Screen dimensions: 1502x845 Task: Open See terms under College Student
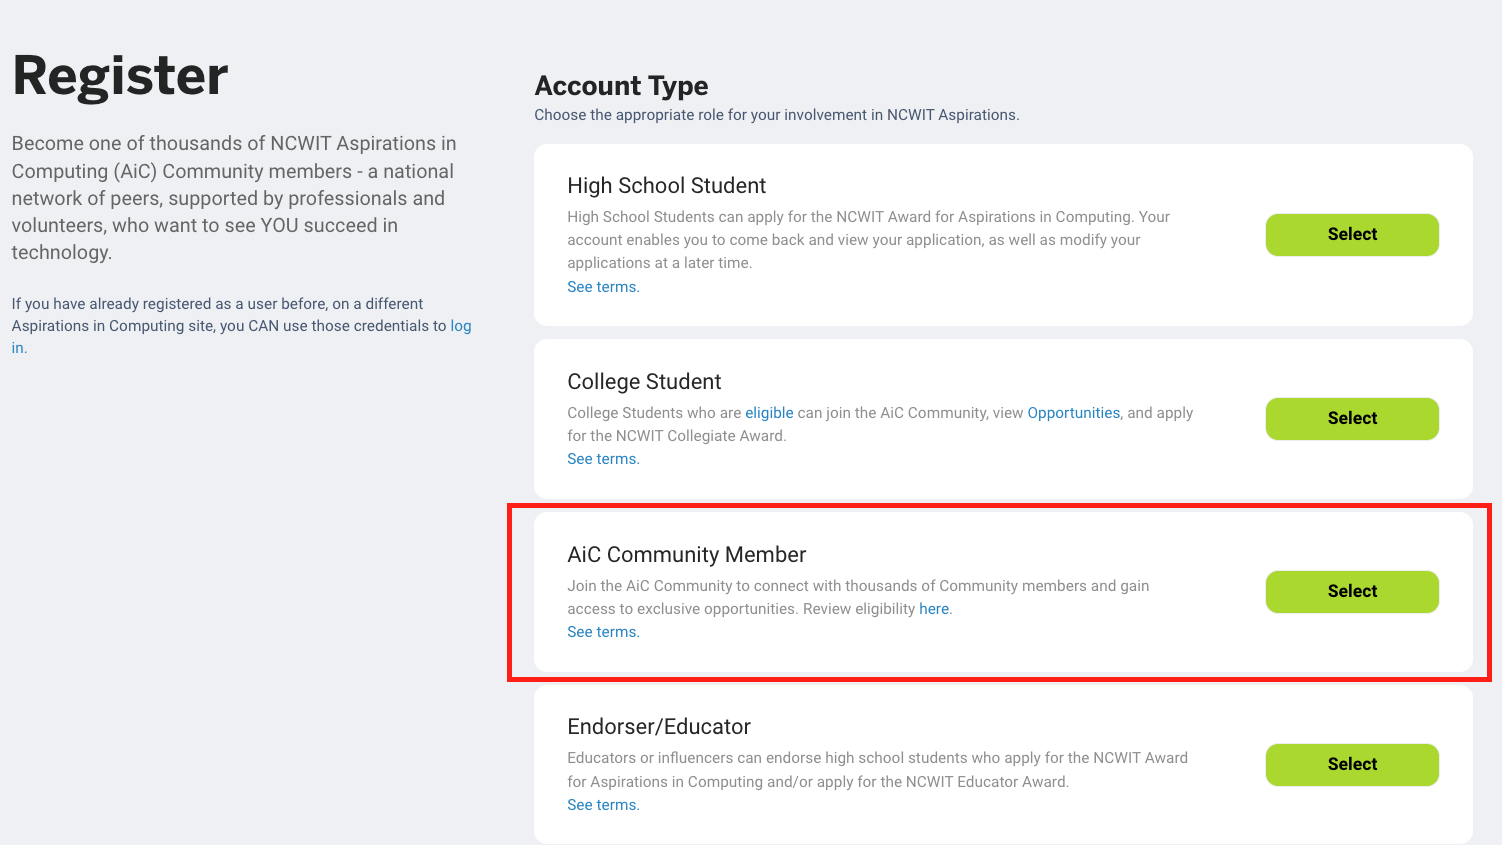[x=603, y=459]
